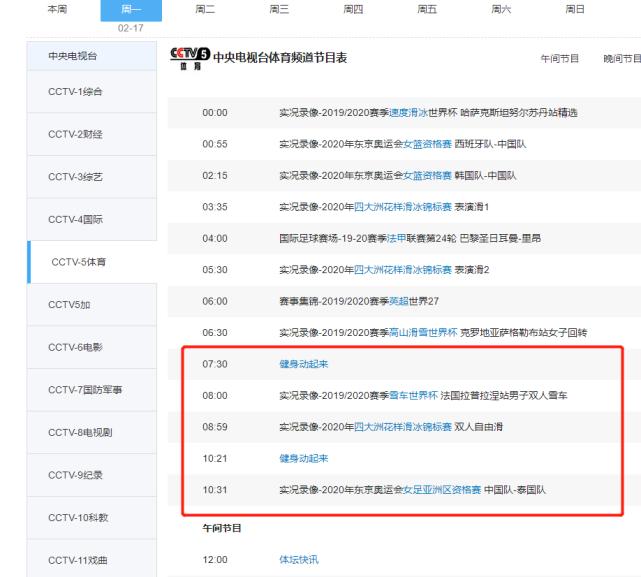Click the 00:00 time cell
This screenshot has width=641, height=577.
pos(215,112)
